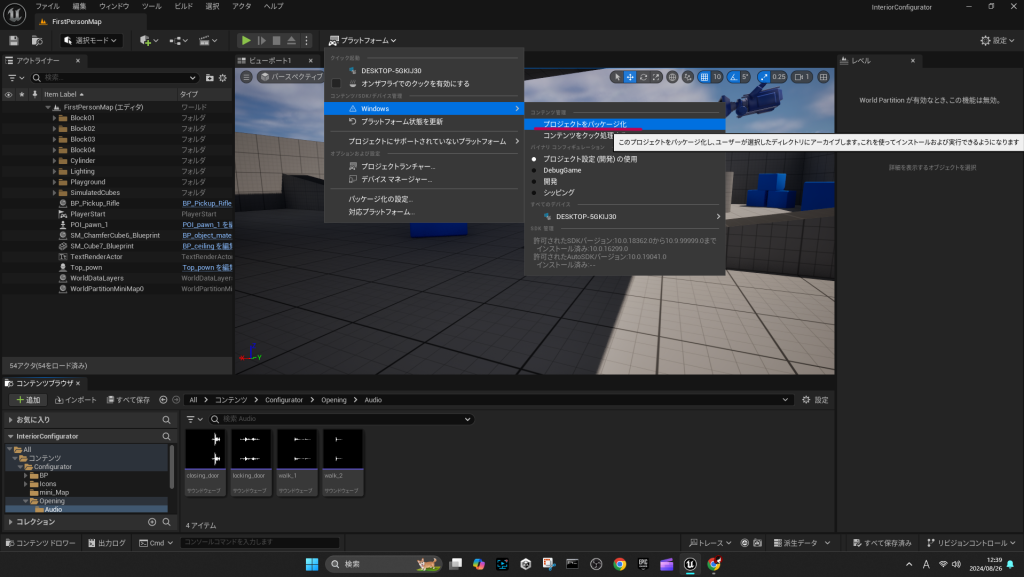The height and width of the screenshot is (577, 1024).
Task: Select DebugGame binary configuration
Action: pyautogui.click(x=561, y=170)
